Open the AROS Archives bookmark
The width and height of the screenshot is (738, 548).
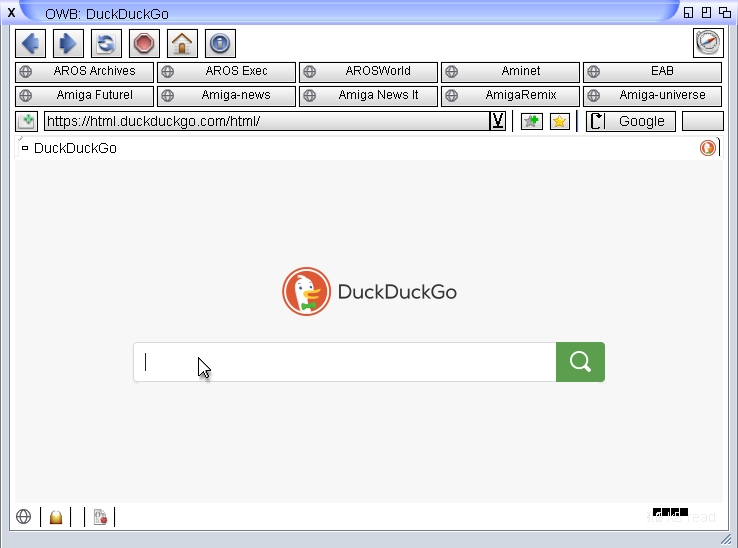85,72
